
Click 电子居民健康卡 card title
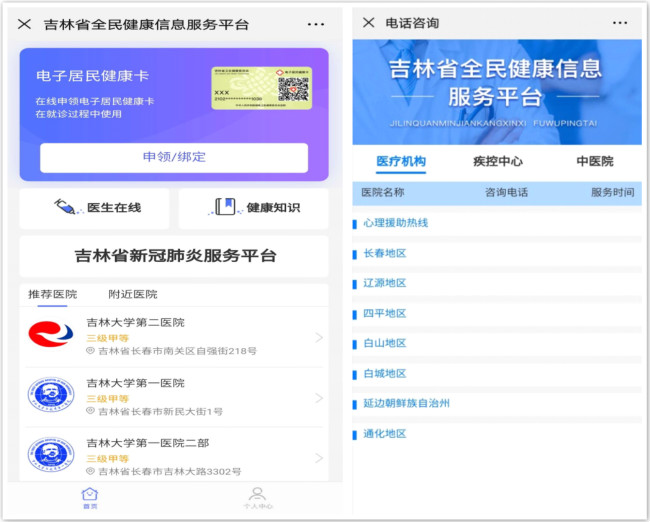(x=92, y=76)
